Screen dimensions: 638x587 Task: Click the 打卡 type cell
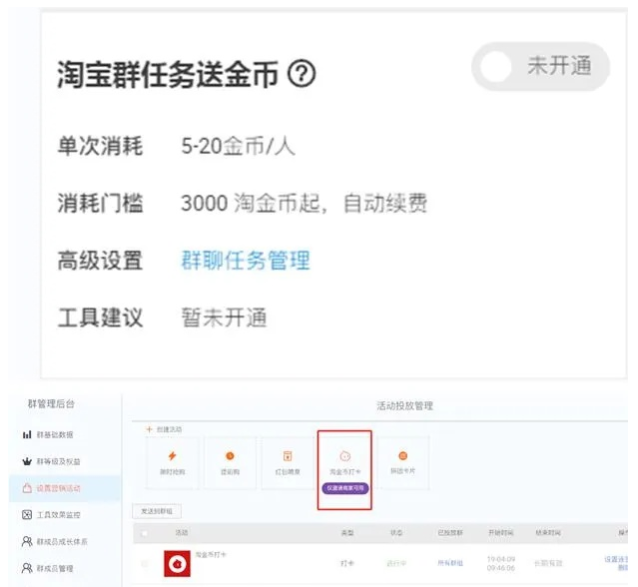coord(347,563)
